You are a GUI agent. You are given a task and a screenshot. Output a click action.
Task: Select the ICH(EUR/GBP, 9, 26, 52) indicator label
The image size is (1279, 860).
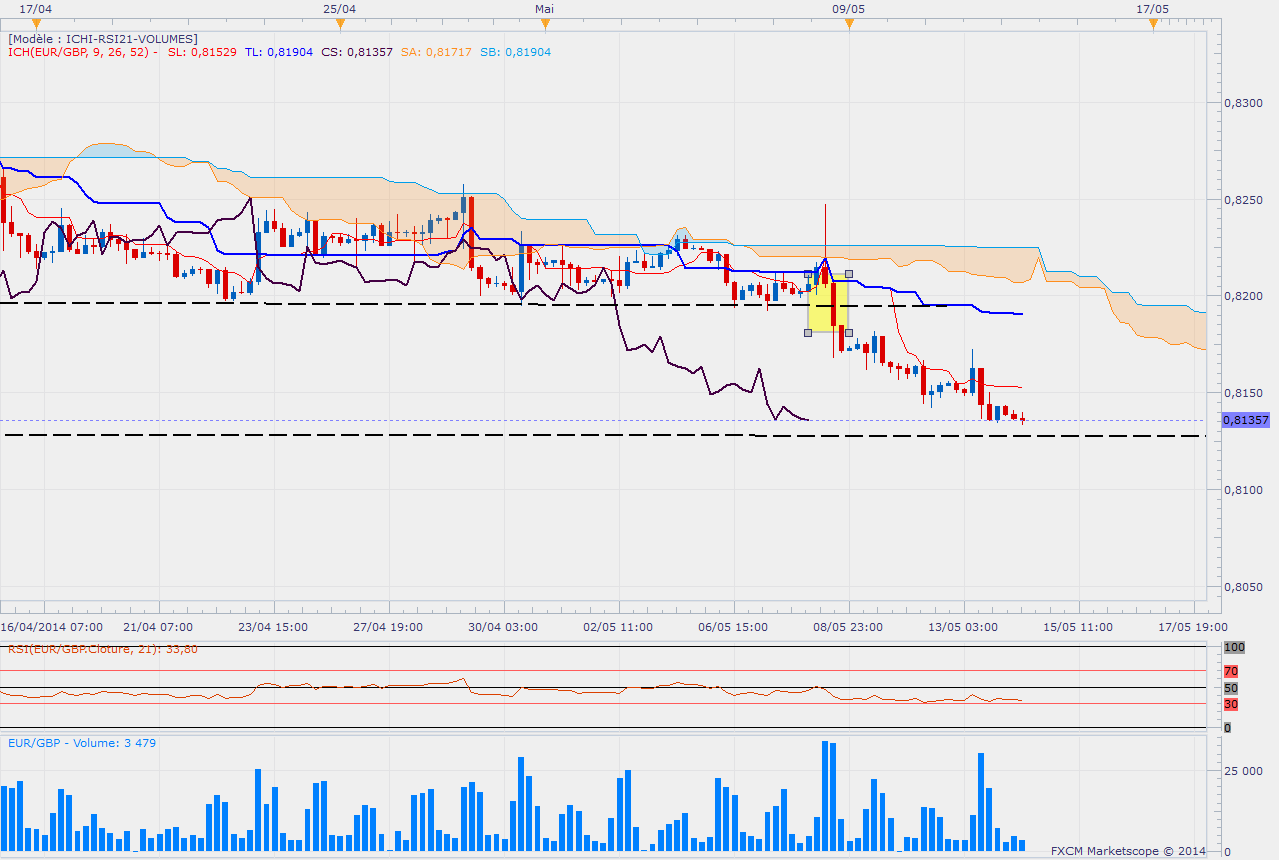[80, 52]
